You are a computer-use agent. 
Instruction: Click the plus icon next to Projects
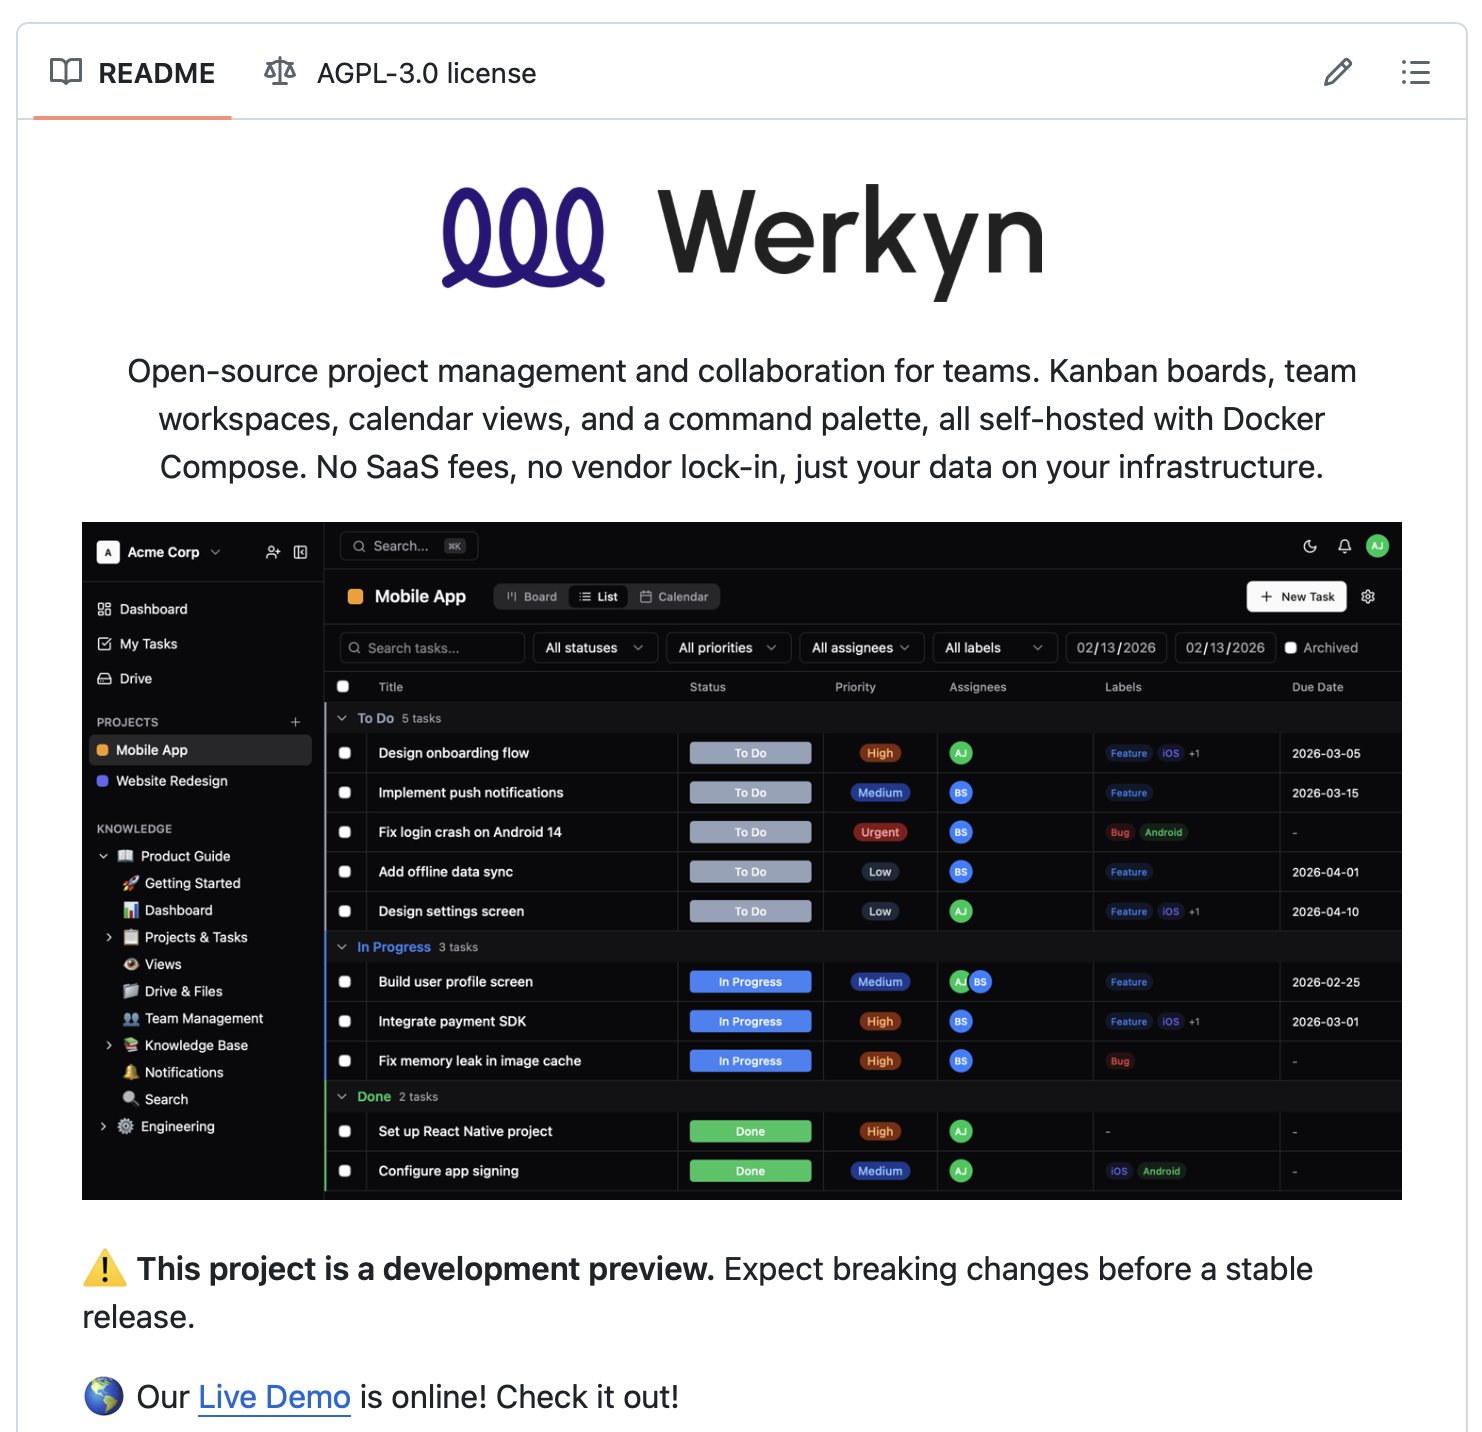(x=295, y=722)
